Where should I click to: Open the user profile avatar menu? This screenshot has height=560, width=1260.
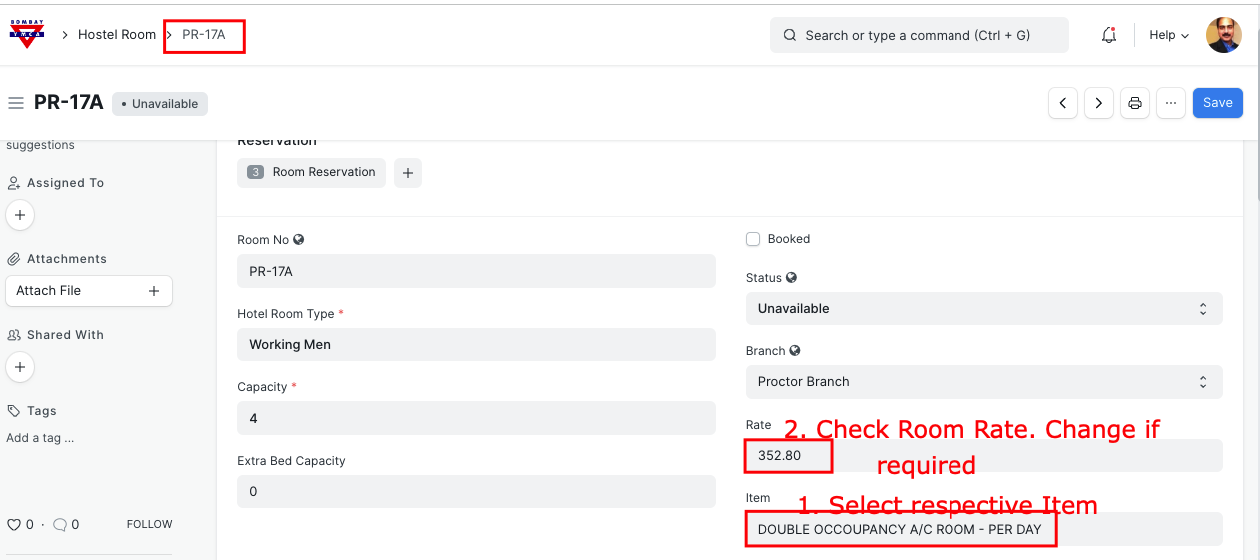click(1223, 35)
